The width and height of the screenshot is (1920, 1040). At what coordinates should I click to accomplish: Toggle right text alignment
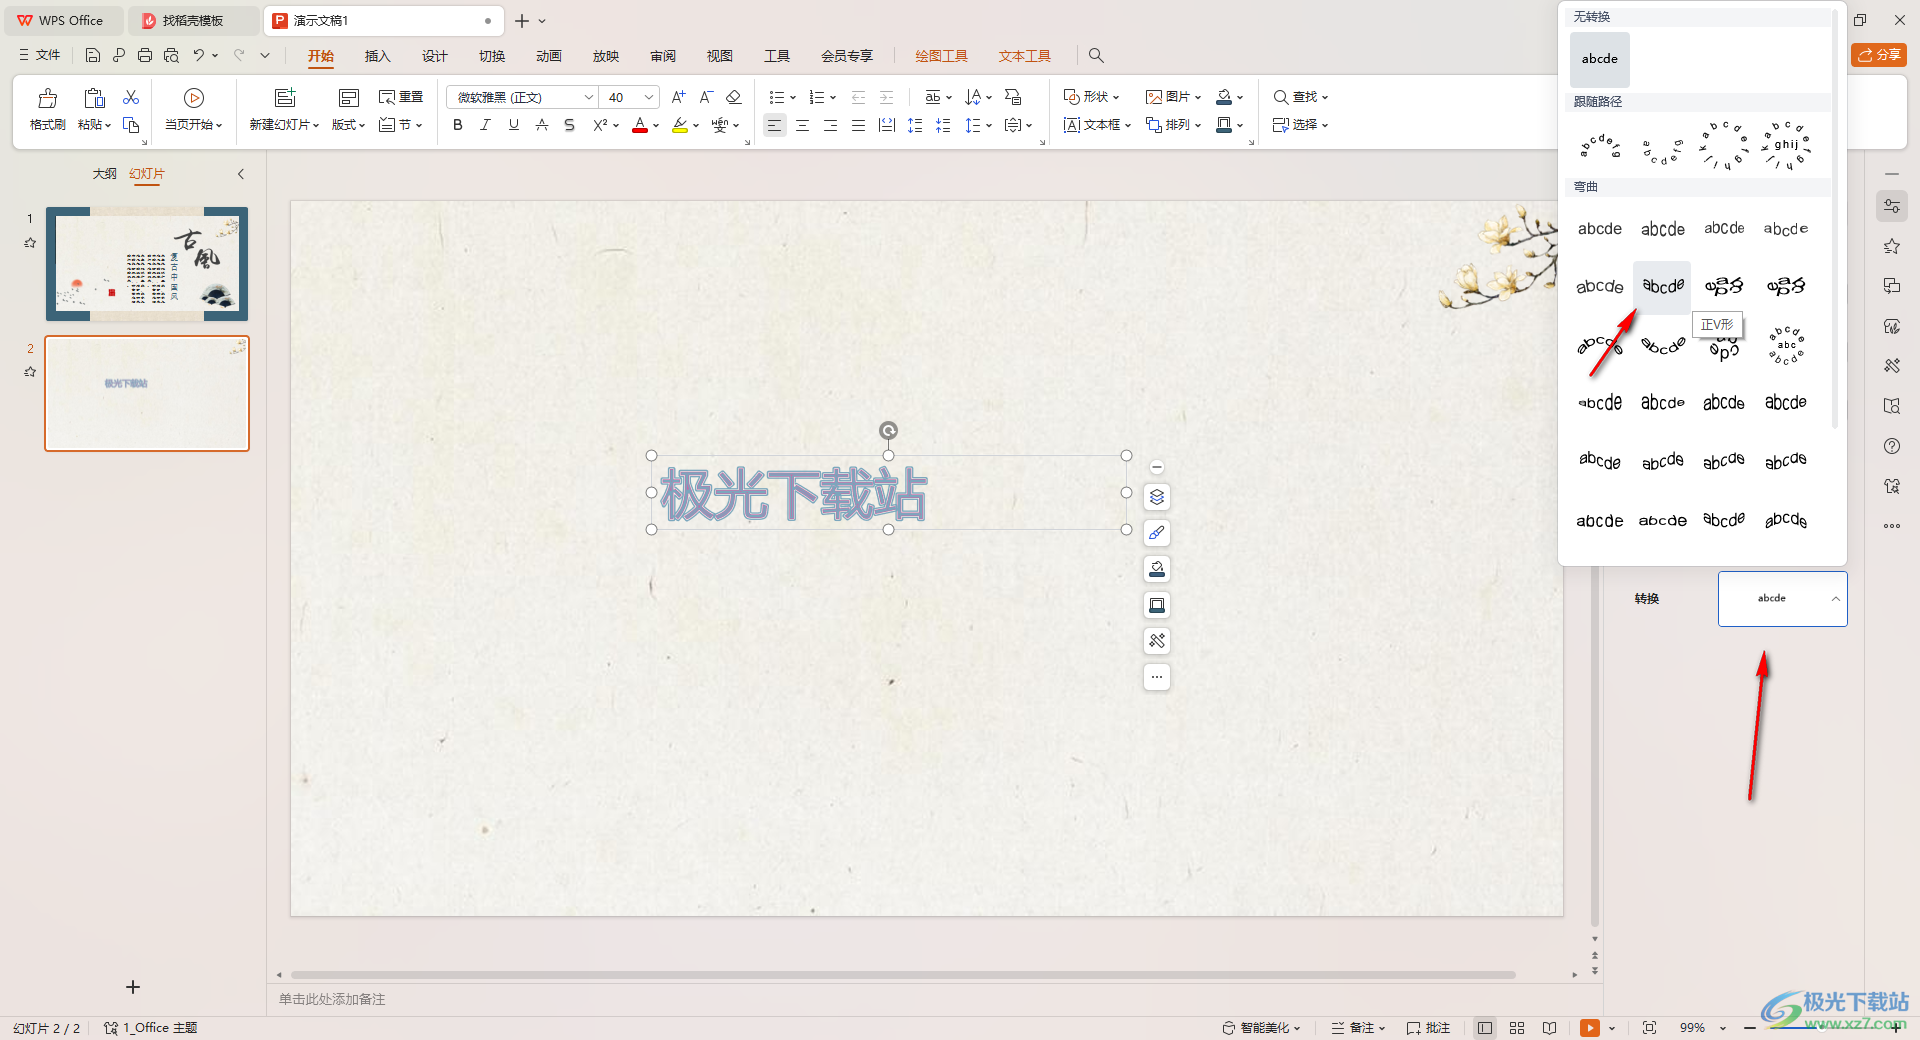pos(830,125)
